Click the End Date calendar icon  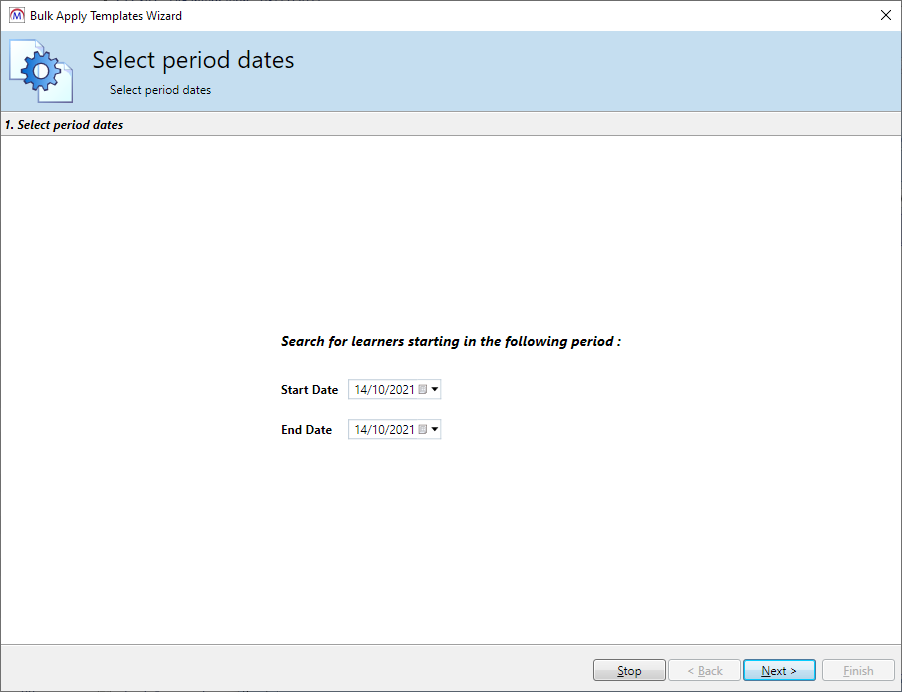pyautogui.click(x=422, y=430)
